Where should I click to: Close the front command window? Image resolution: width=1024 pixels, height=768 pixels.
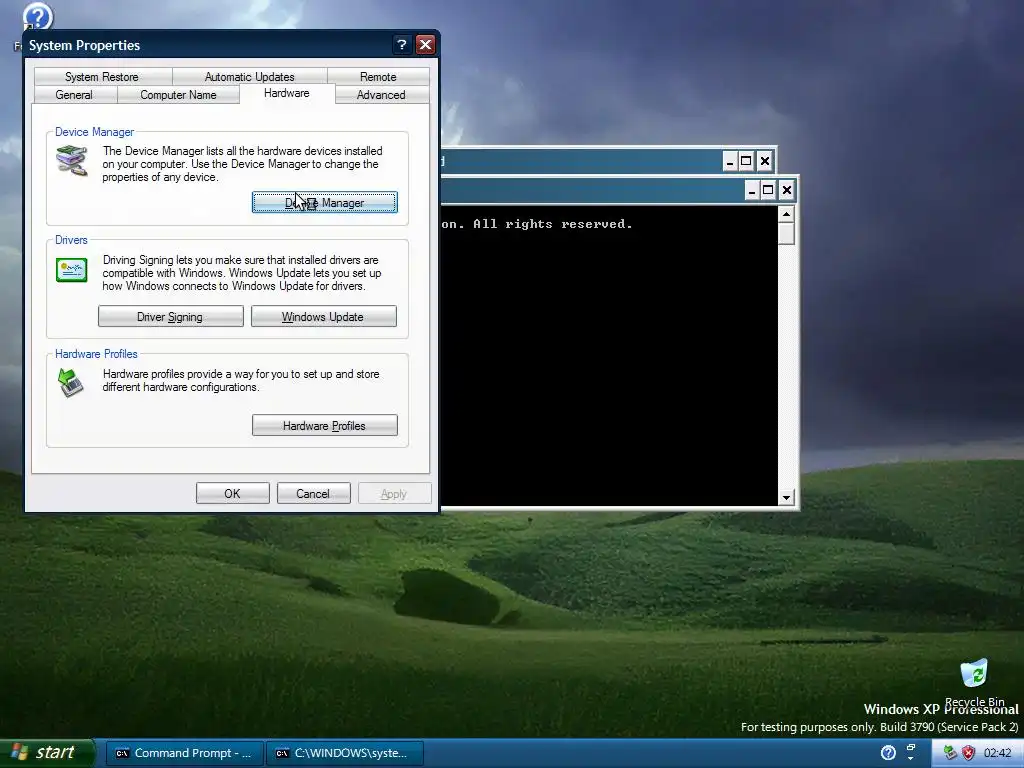point(787,190)
